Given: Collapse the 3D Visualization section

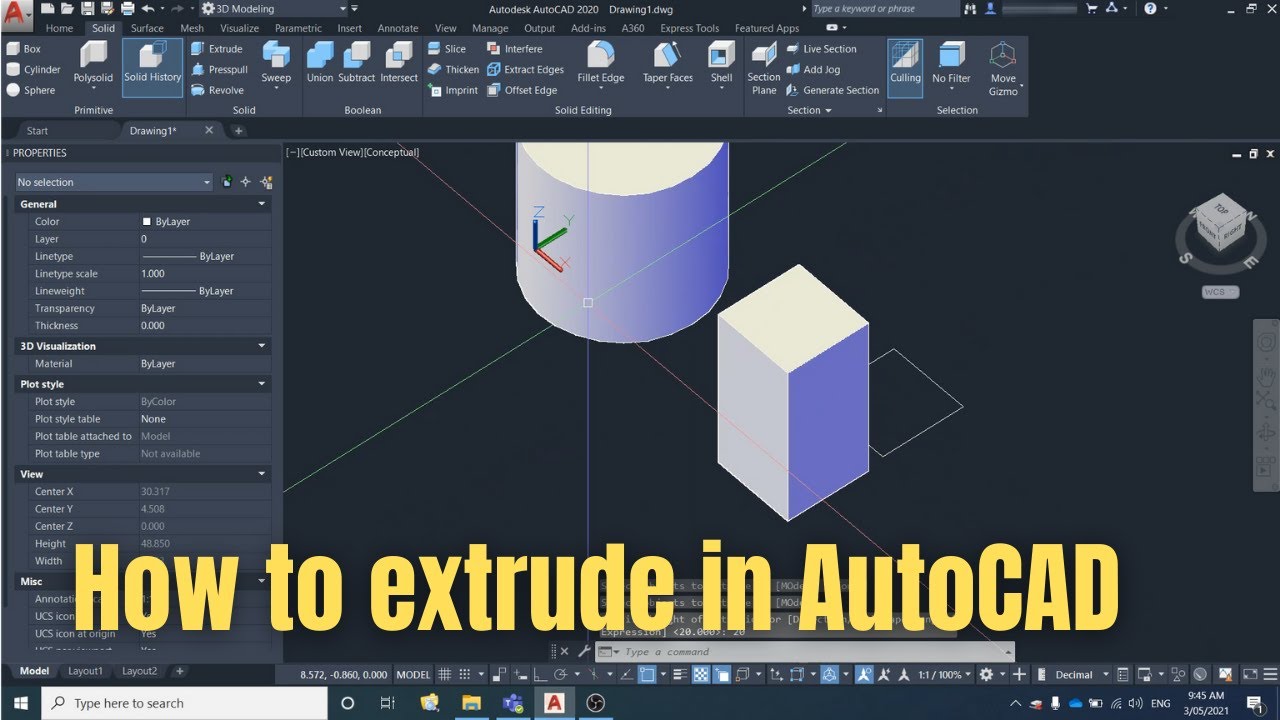Looking at the screenshot, I should [262, 345].
